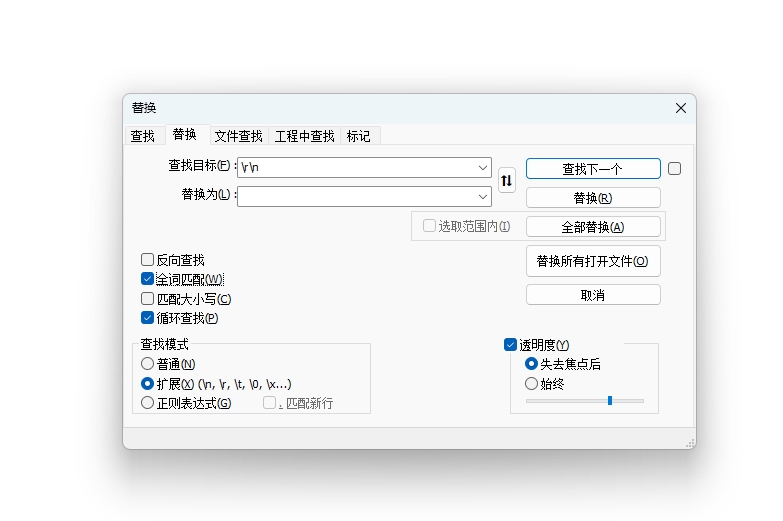Close the 替换 dialog window
The image size is (783, 521).
tap(680, 108)
